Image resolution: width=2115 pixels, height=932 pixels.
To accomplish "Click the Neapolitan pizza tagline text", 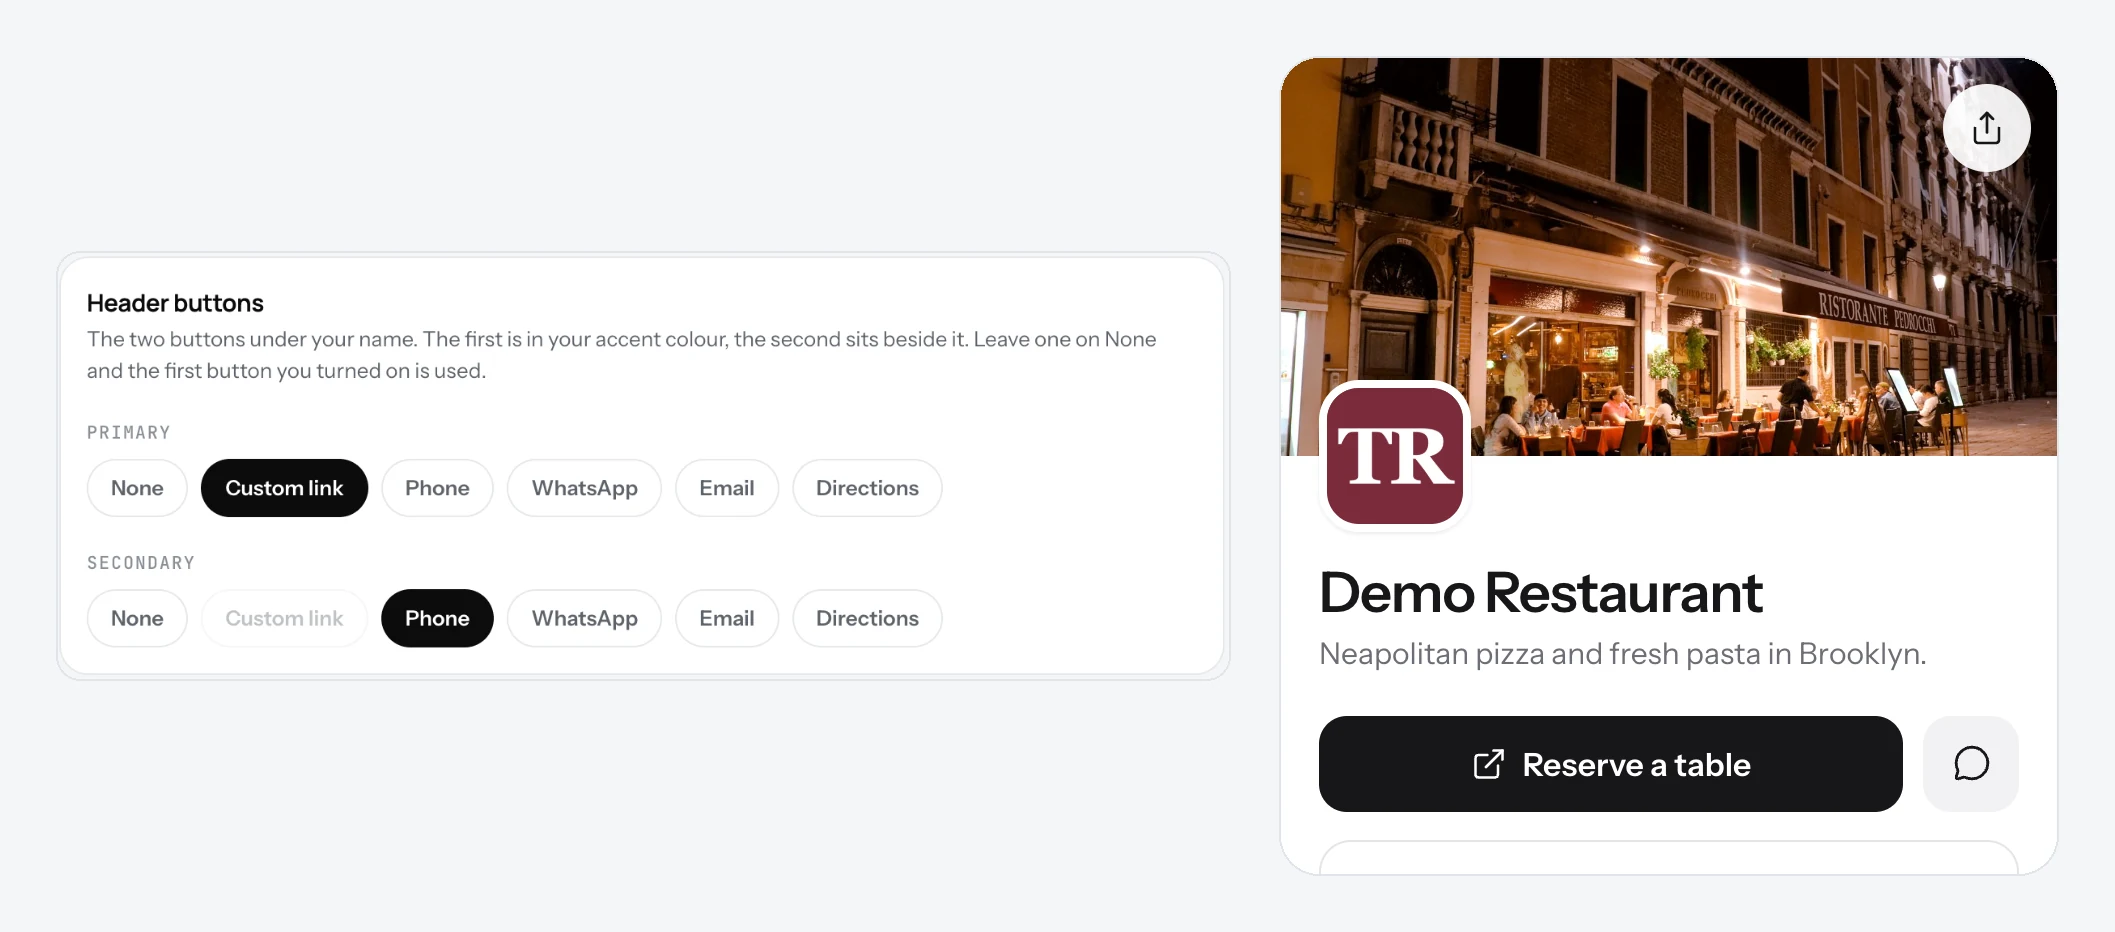I will pos(1622,654).
